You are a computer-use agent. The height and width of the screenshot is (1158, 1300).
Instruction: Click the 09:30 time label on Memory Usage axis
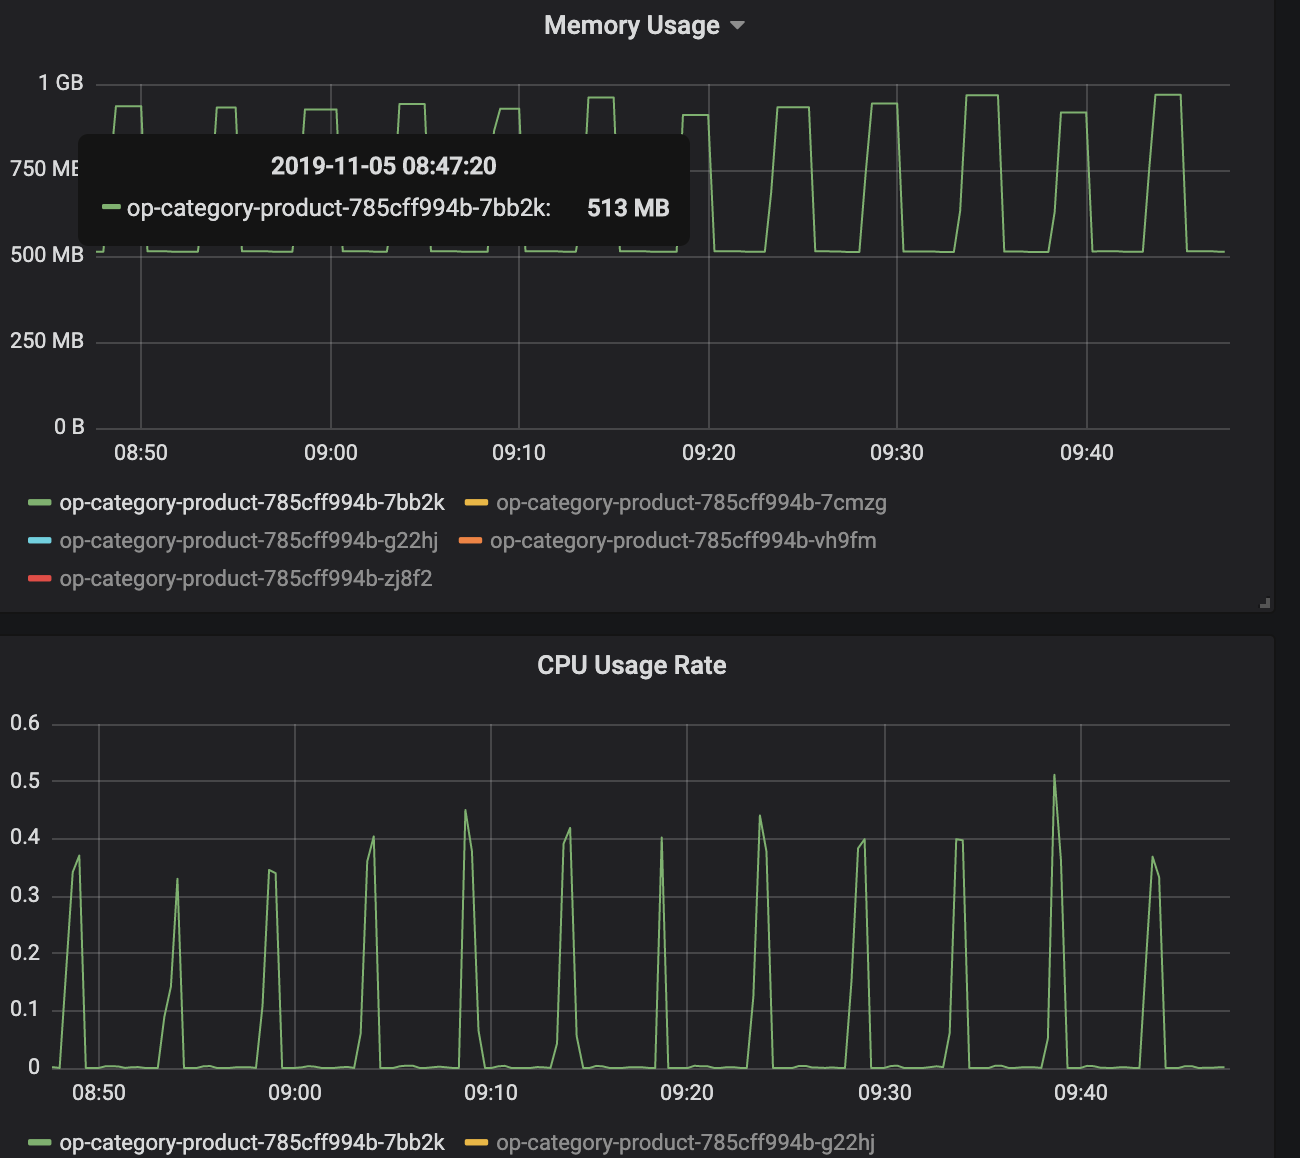[x=897, y=453]
